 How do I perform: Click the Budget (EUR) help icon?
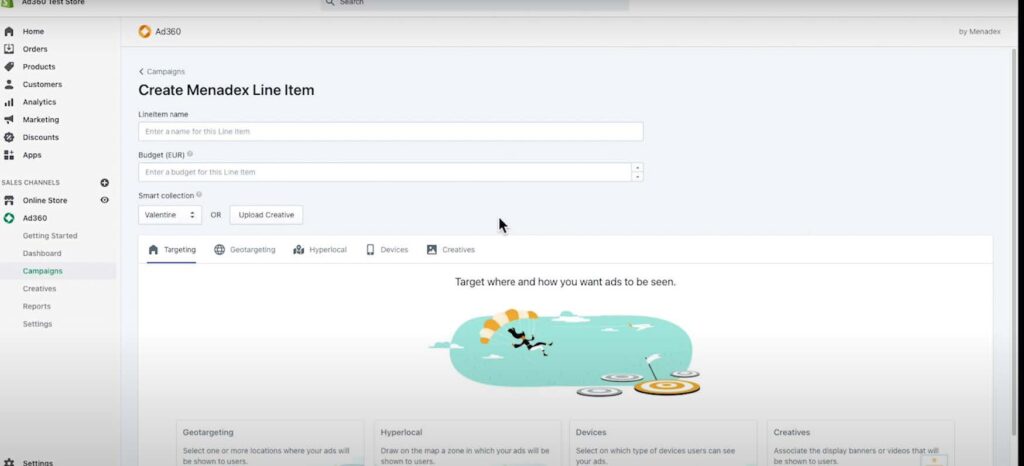click(x=190, y=155)
